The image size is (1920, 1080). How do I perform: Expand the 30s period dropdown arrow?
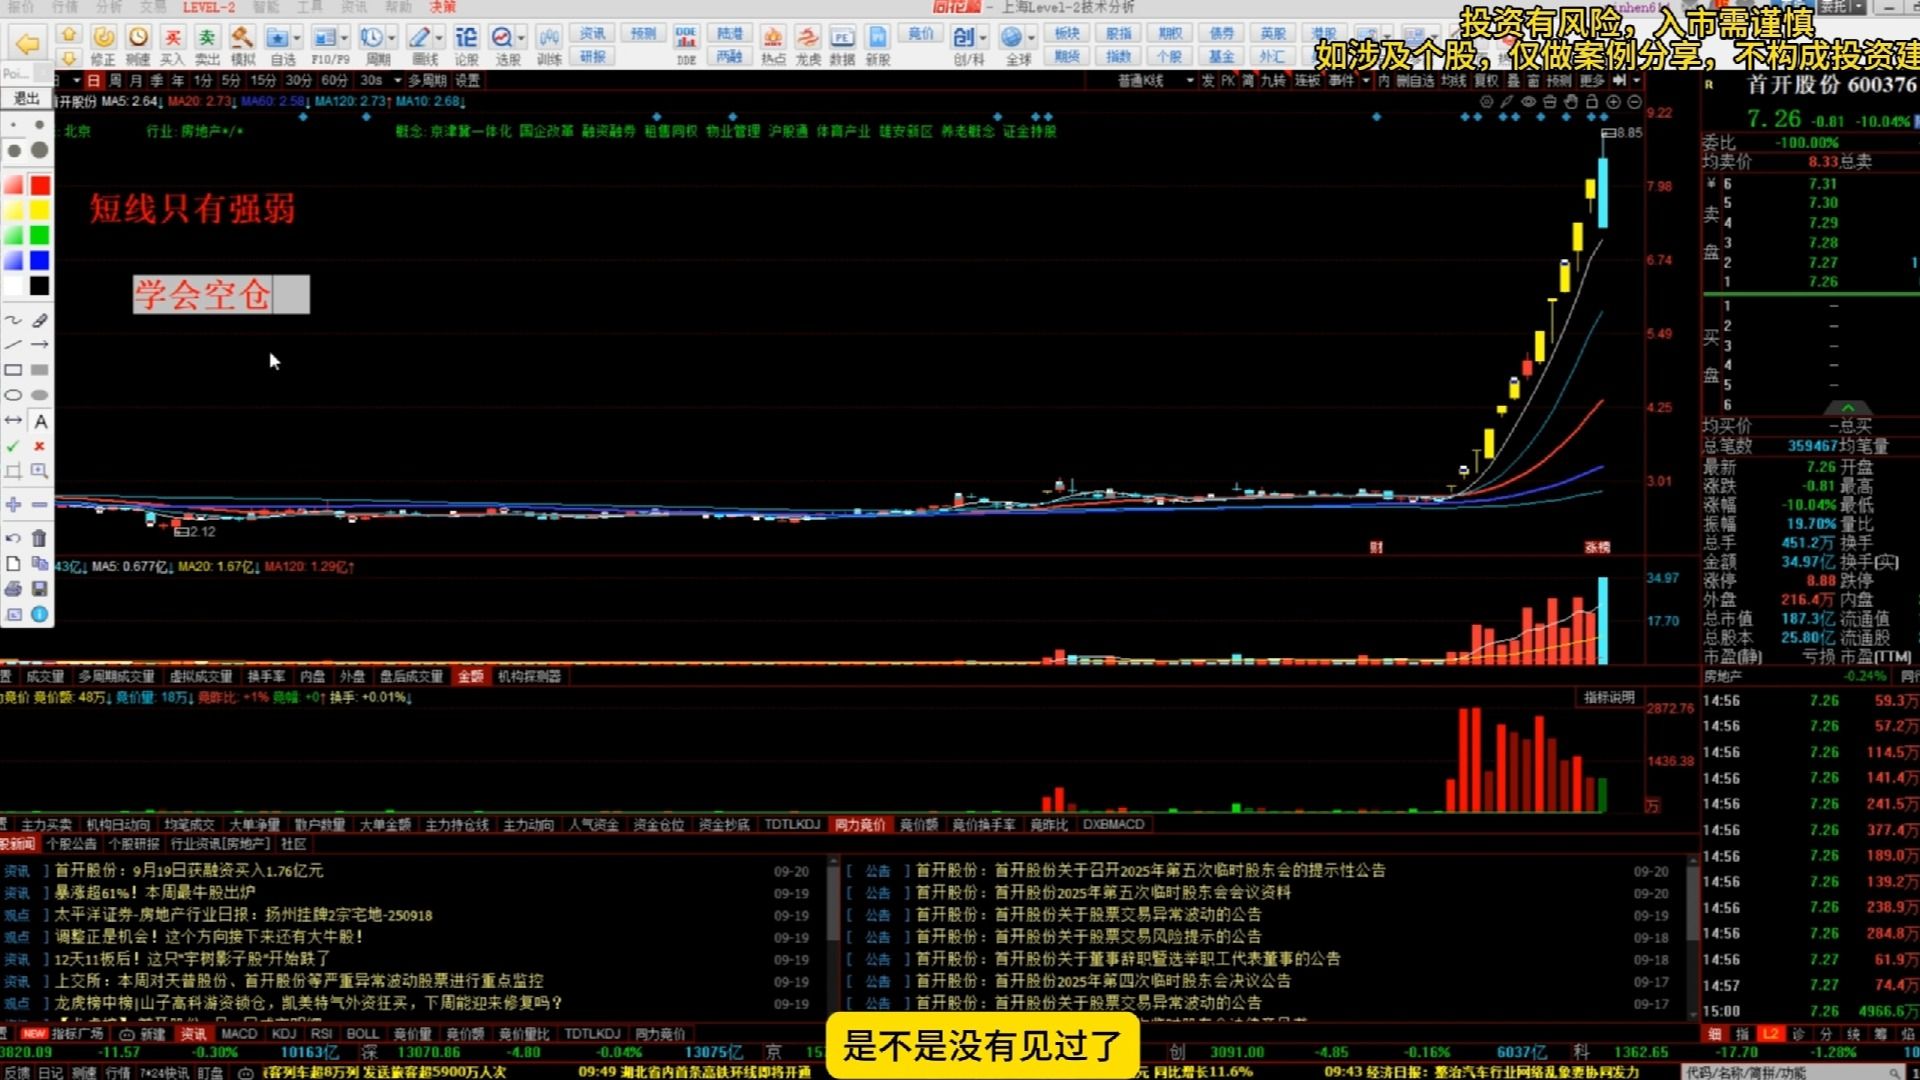tap(397, 81)
